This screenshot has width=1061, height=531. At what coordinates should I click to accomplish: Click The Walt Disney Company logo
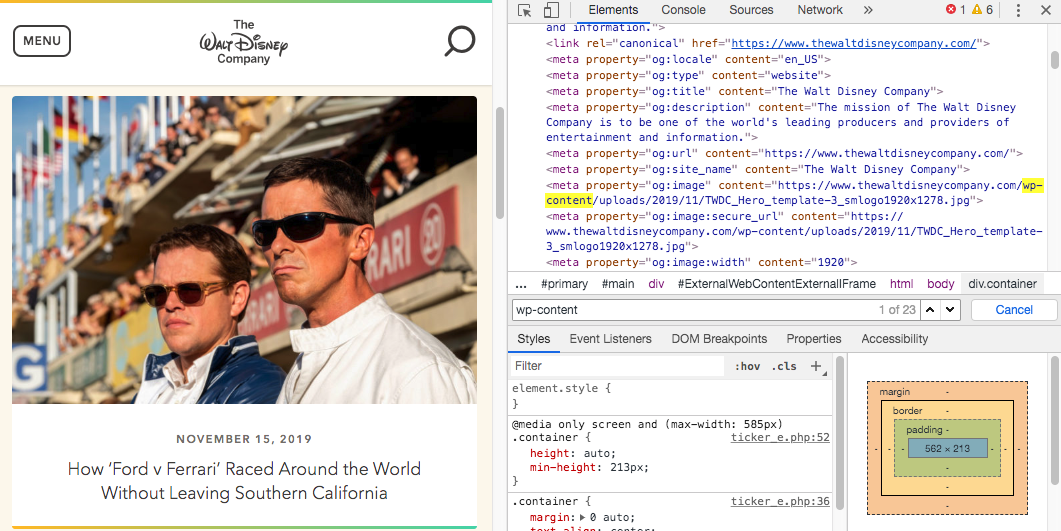pos(244,42)
